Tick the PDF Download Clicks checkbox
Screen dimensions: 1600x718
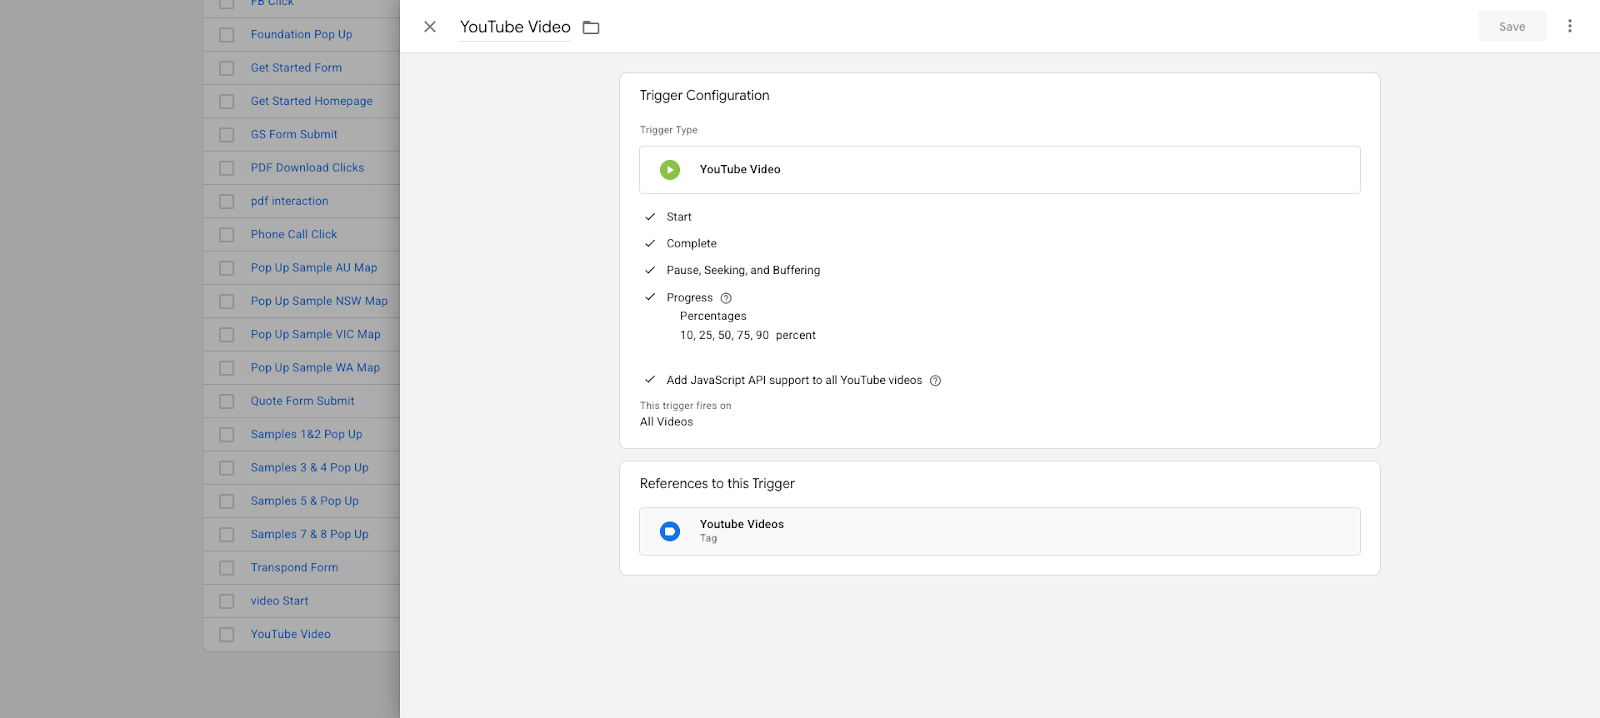click(227, 168)
